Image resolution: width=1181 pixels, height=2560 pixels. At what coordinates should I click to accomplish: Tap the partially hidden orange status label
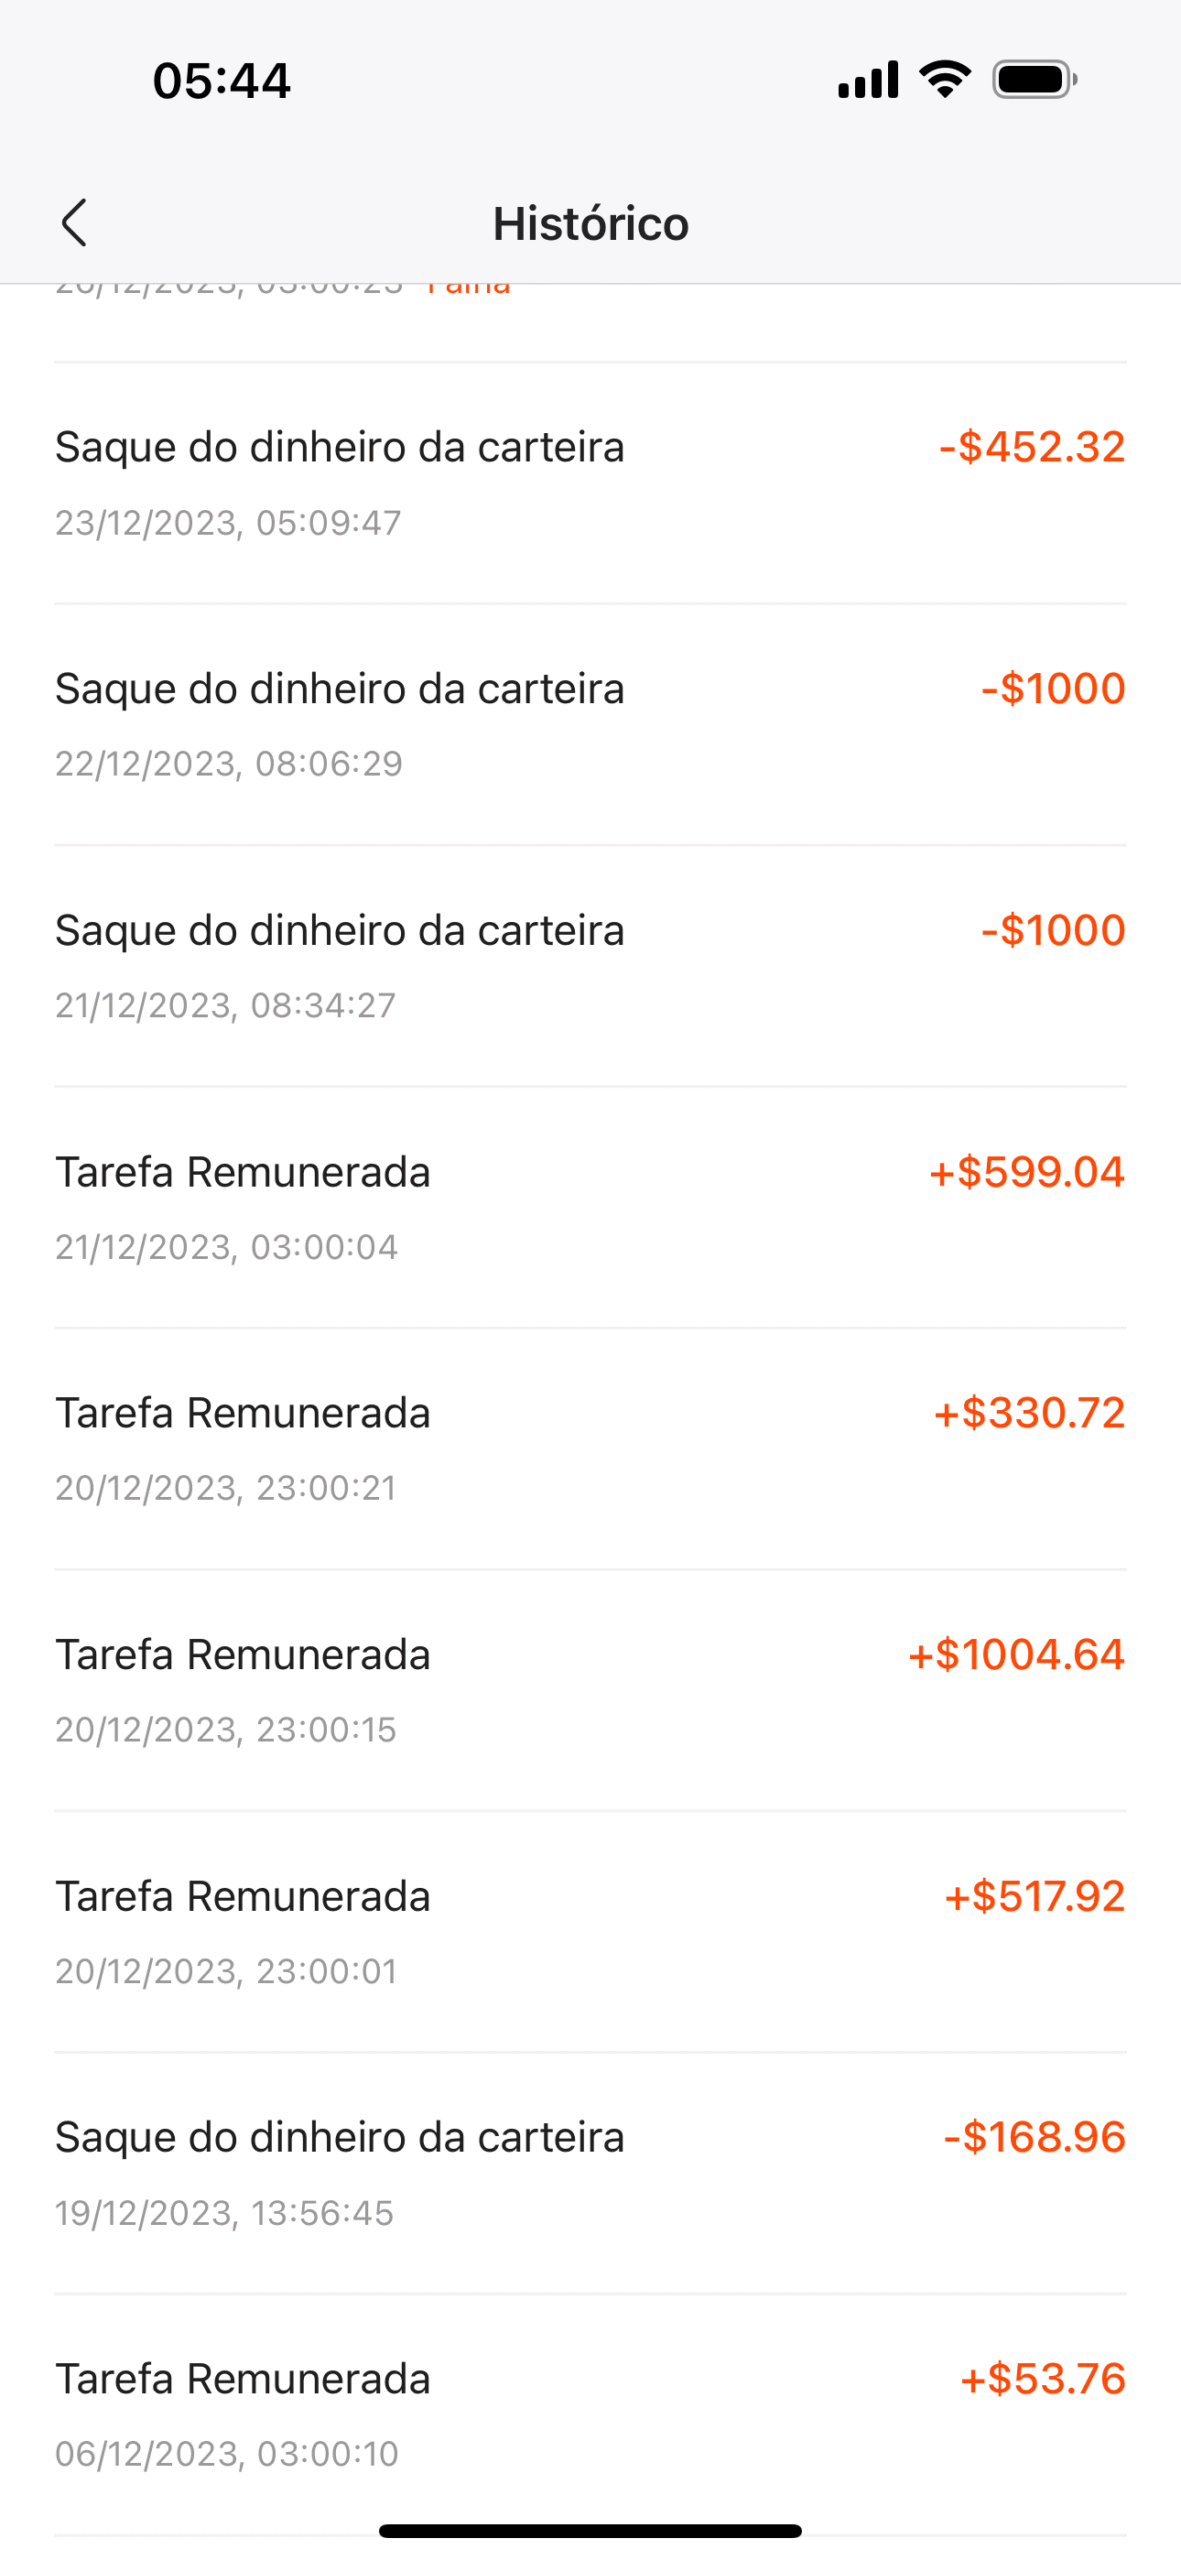tap(468, 289)
